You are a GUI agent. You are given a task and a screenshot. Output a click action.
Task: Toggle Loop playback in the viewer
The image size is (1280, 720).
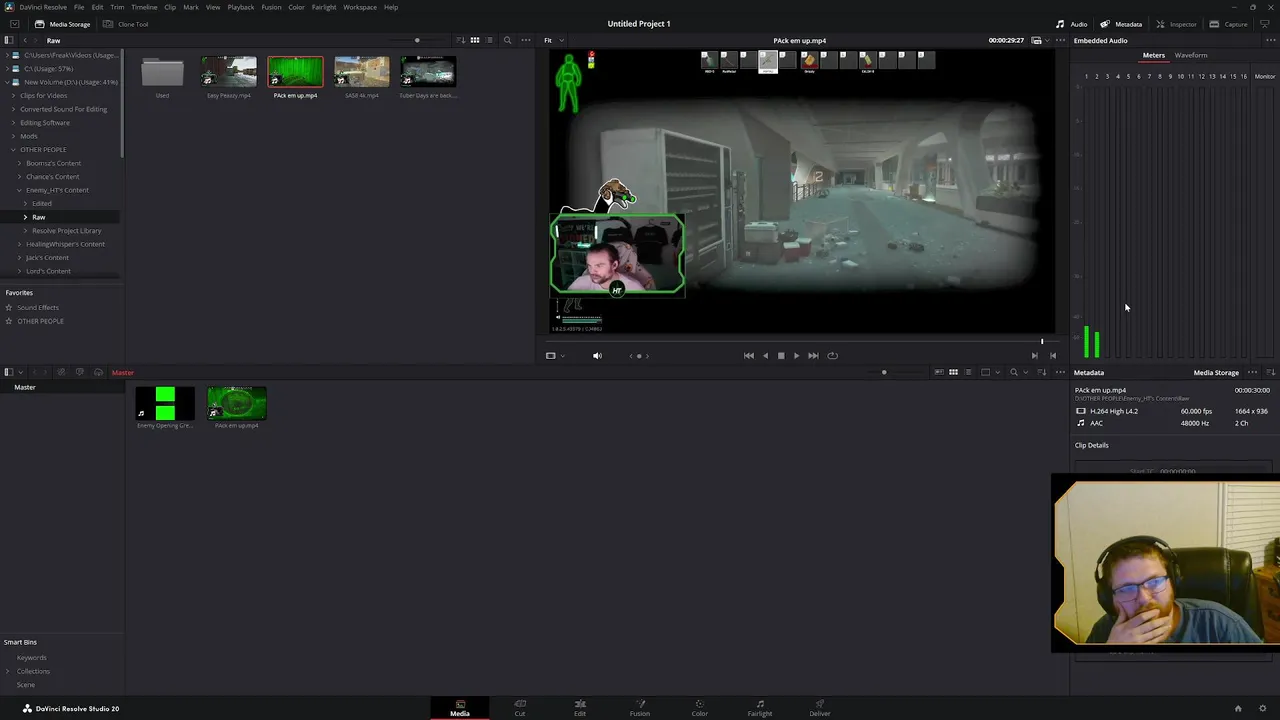[x=832, y=355]
